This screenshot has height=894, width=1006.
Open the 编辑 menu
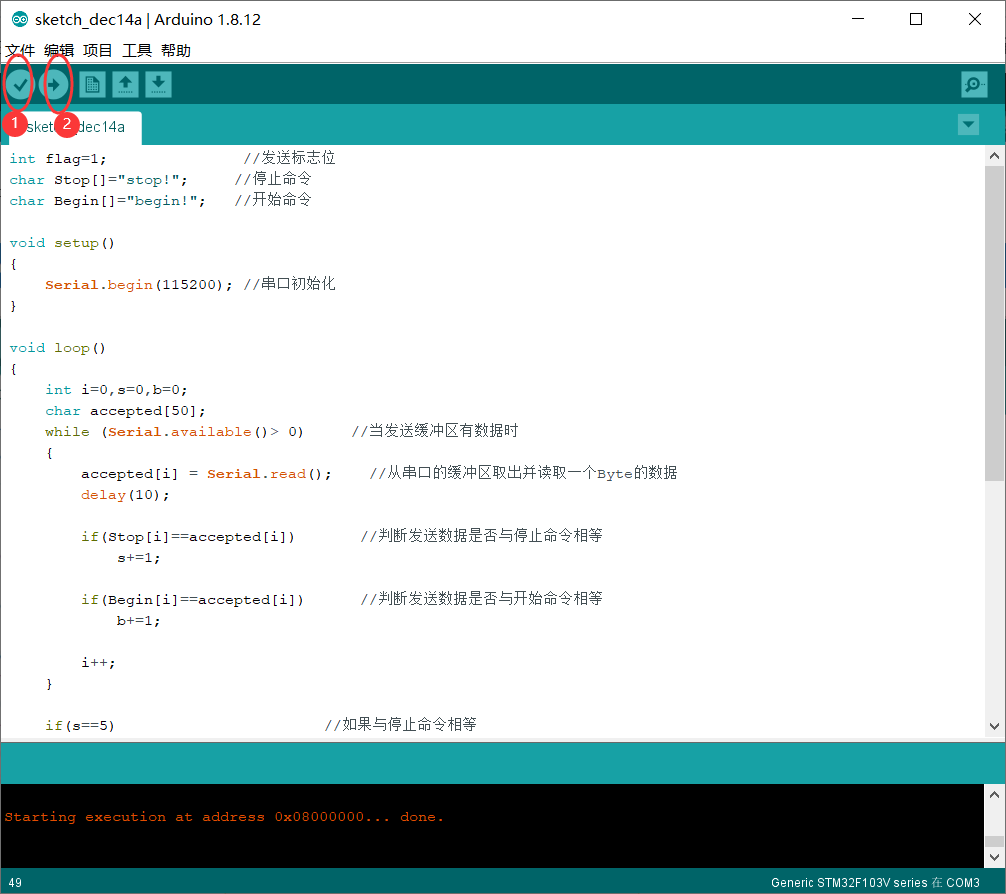(x=59, y=50)
